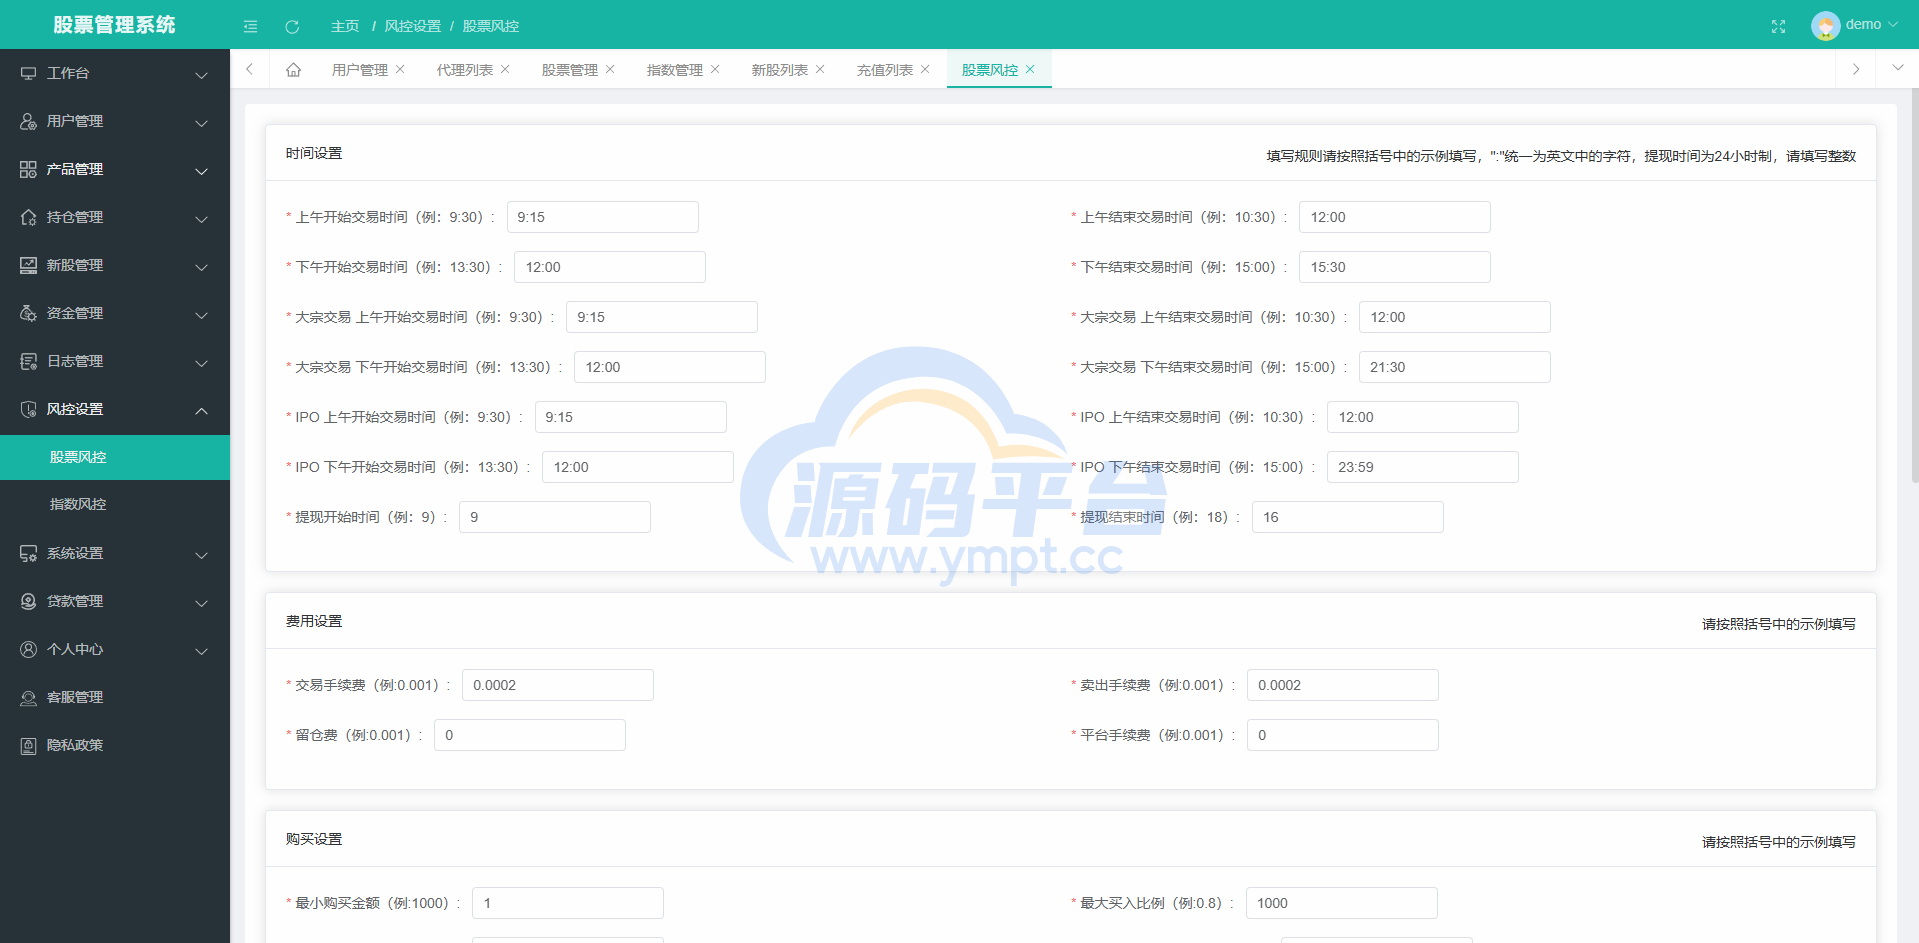This screenshot has width=1919, height=943.
Task: Switch to the 股票管理 tab
Action: (x=569, y=70)
